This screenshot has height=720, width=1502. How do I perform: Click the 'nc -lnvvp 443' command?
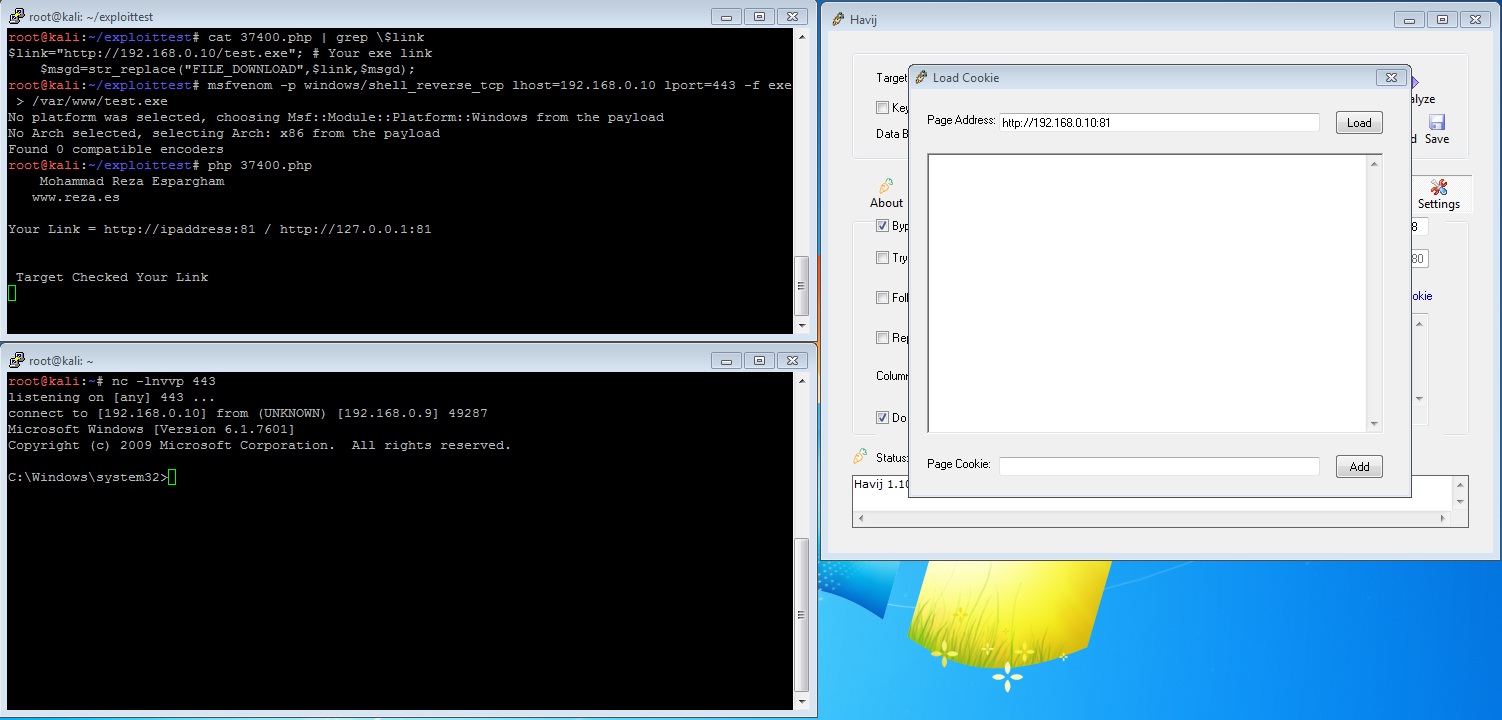(164, 381)
